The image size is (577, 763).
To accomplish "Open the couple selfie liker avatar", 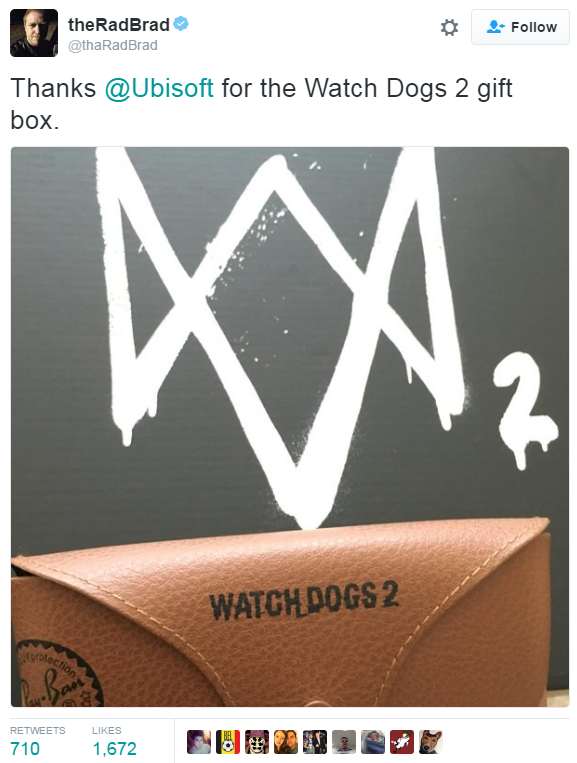I will pos(286,742).
